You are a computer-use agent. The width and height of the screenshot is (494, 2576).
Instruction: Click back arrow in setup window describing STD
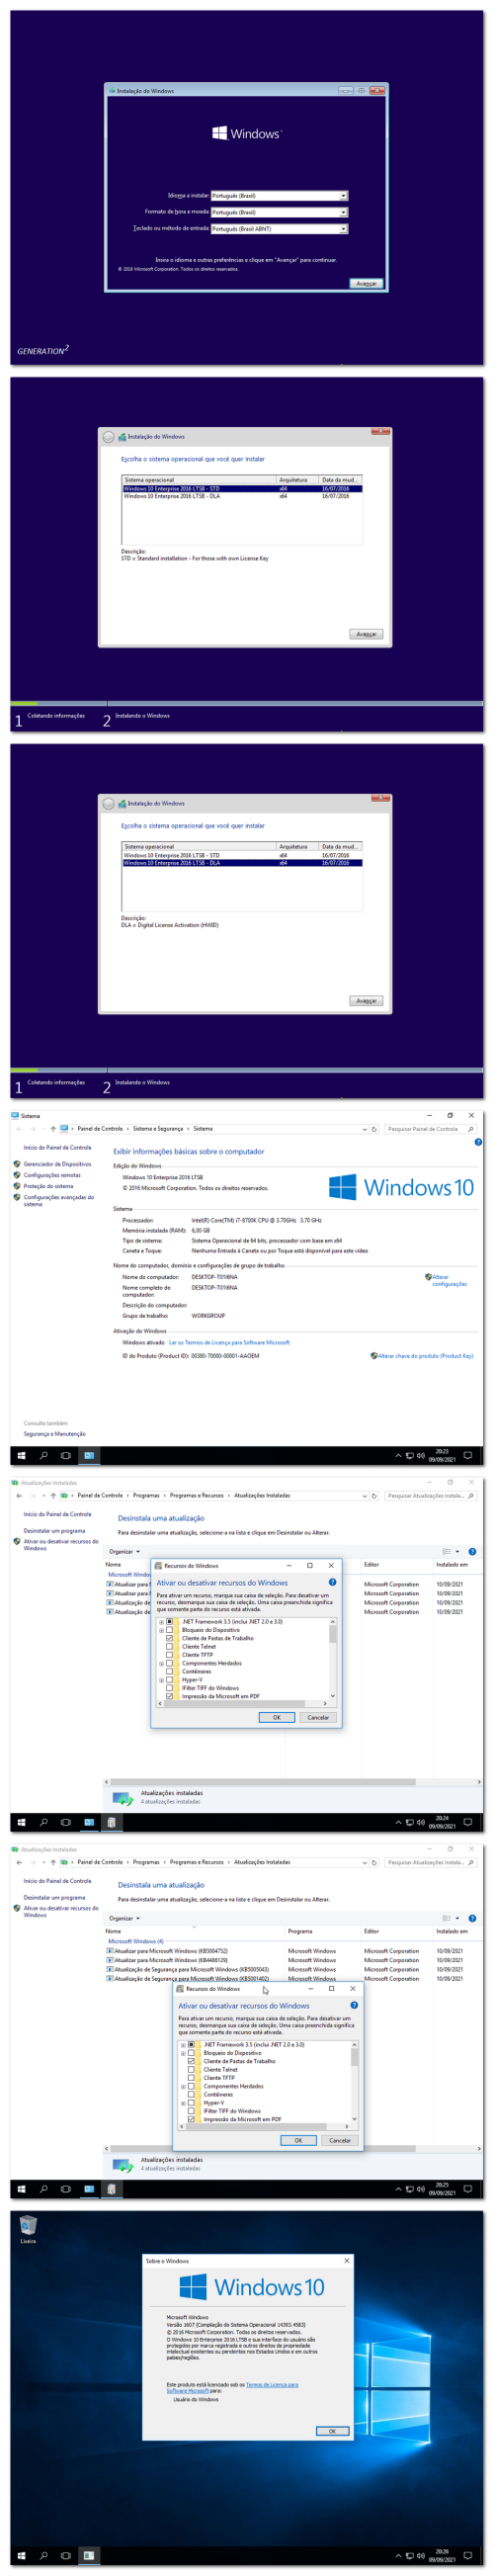click(x=109, y=437)
